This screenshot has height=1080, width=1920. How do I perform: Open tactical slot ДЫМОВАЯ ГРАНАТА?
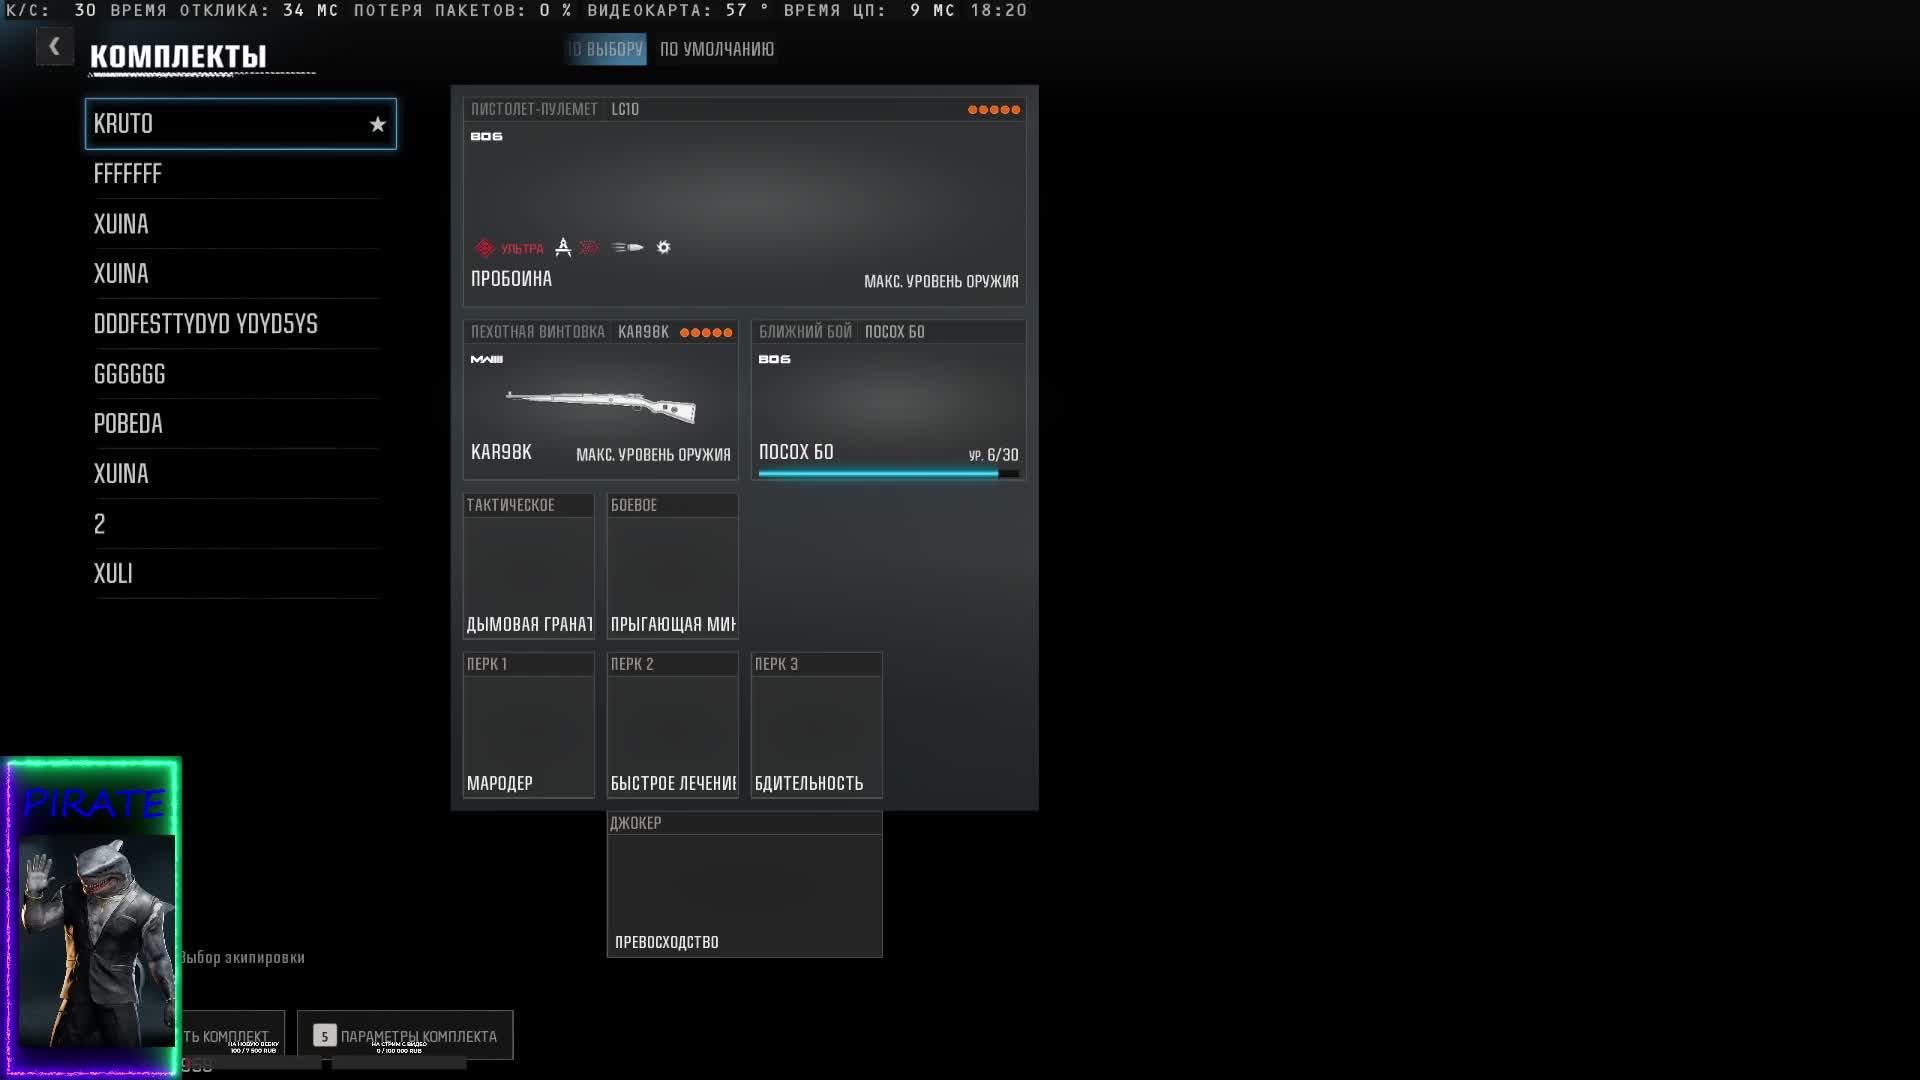pos(528,567)
